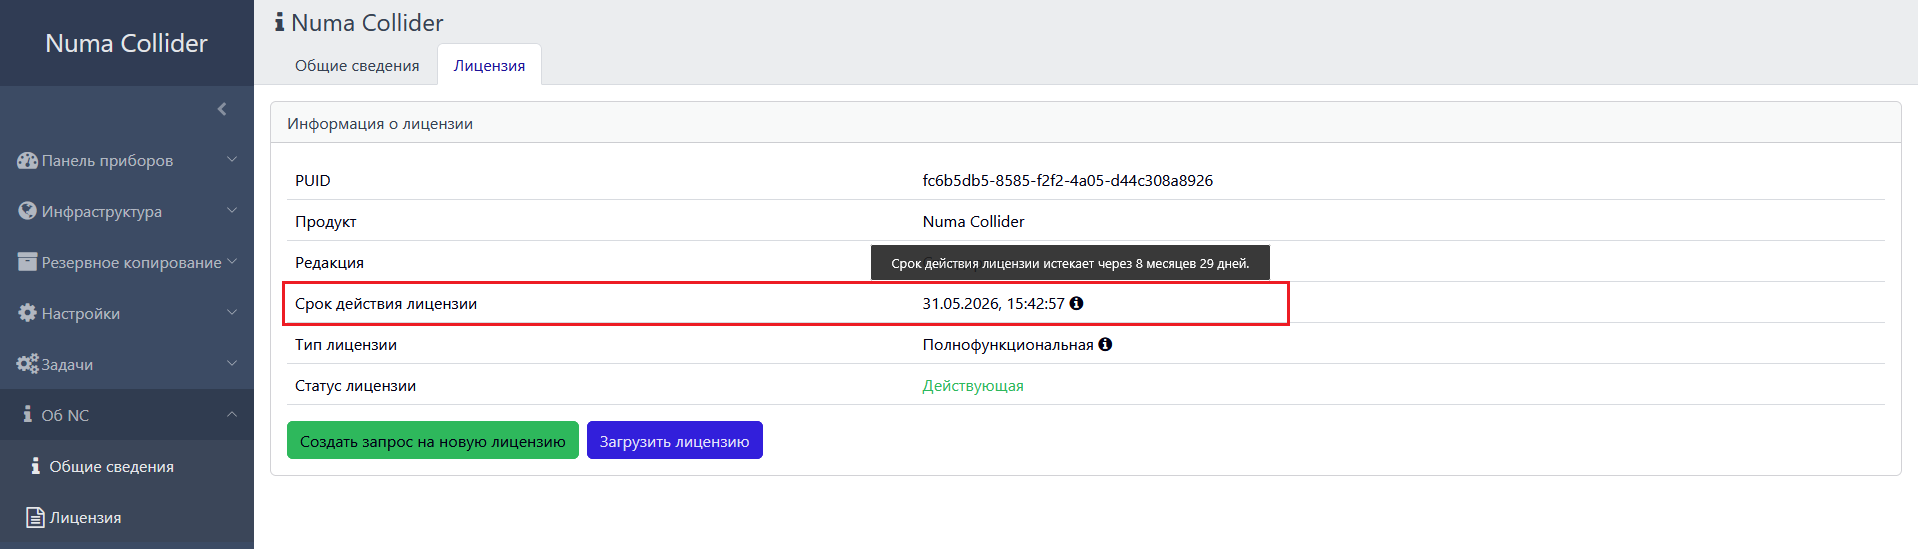Click the Tasks double-gear icon

click(27, 364)
